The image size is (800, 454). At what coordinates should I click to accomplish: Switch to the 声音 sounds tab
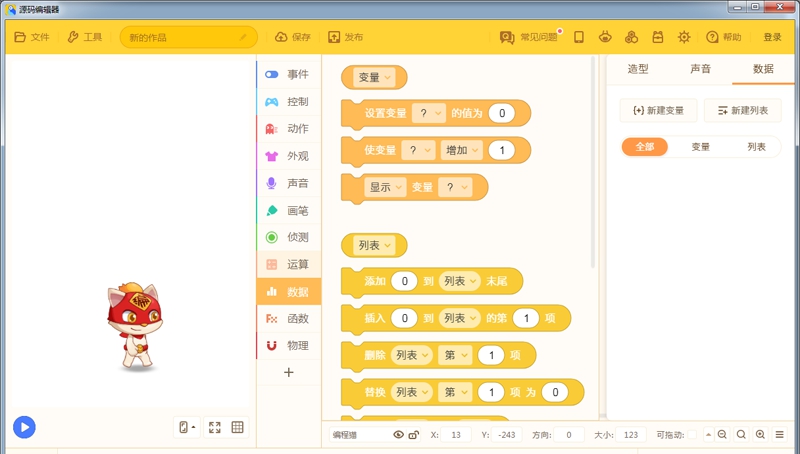(x=701, y=69)
